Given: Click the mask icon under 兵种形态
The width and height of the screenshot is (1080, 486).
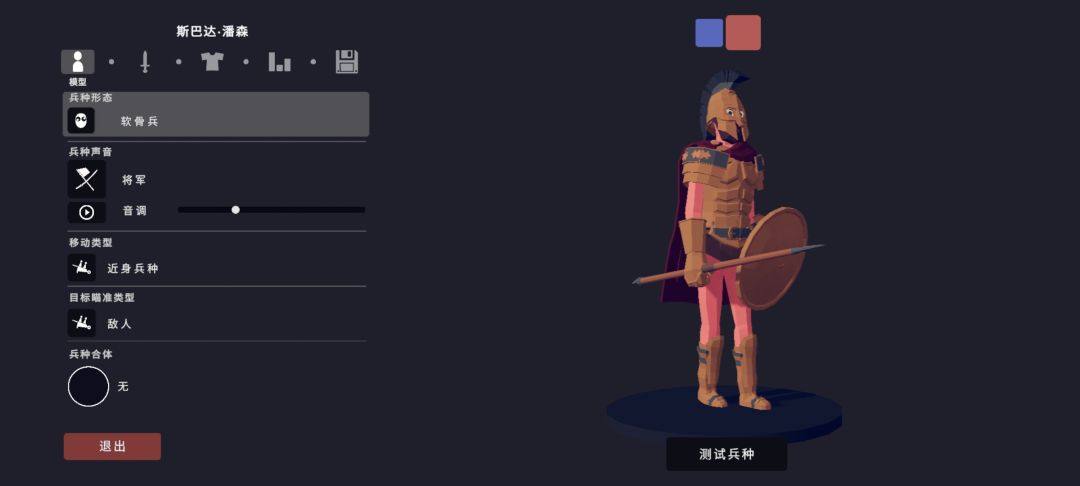Looking at the screenshot, I should click(81, 120).
